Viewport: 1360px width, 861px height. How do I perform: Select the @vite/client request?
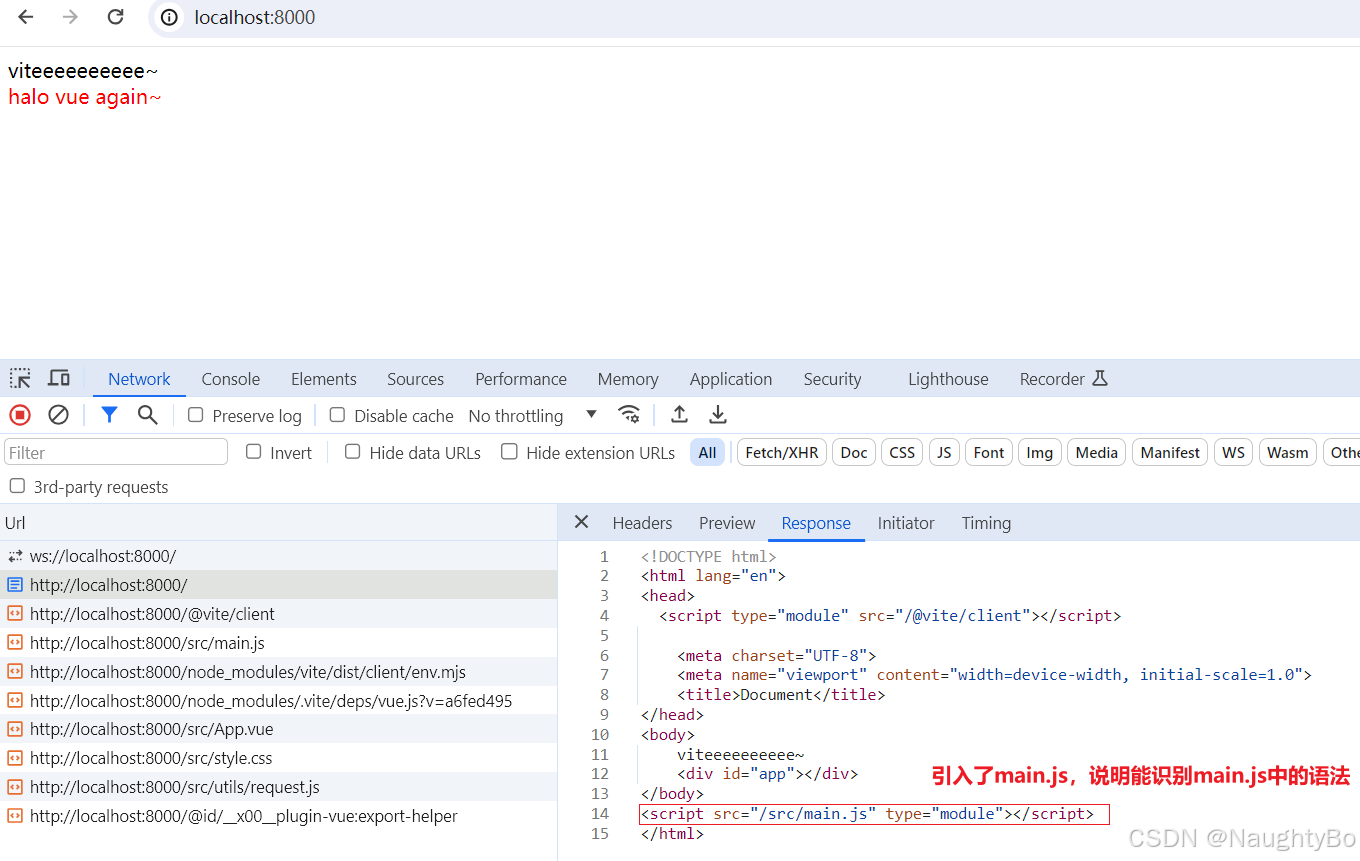click(278, 614)
